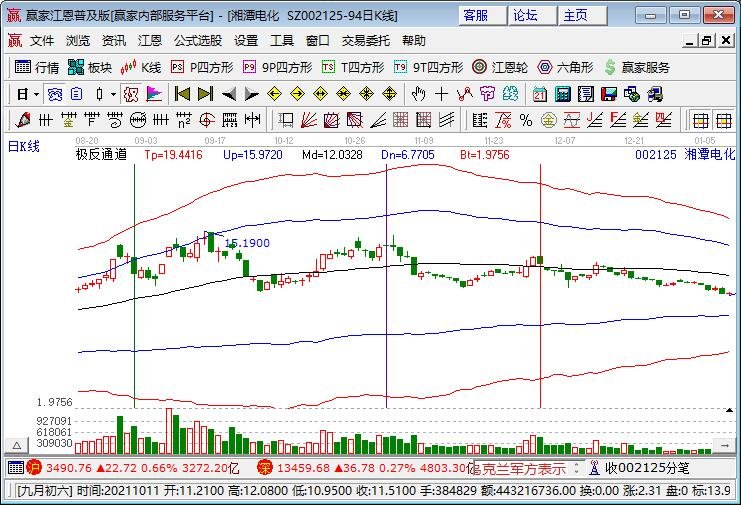The width and height of the screenshot is (741, 505).
Task: Click the red zigzag line icon
Action: (x=465, y=94)
